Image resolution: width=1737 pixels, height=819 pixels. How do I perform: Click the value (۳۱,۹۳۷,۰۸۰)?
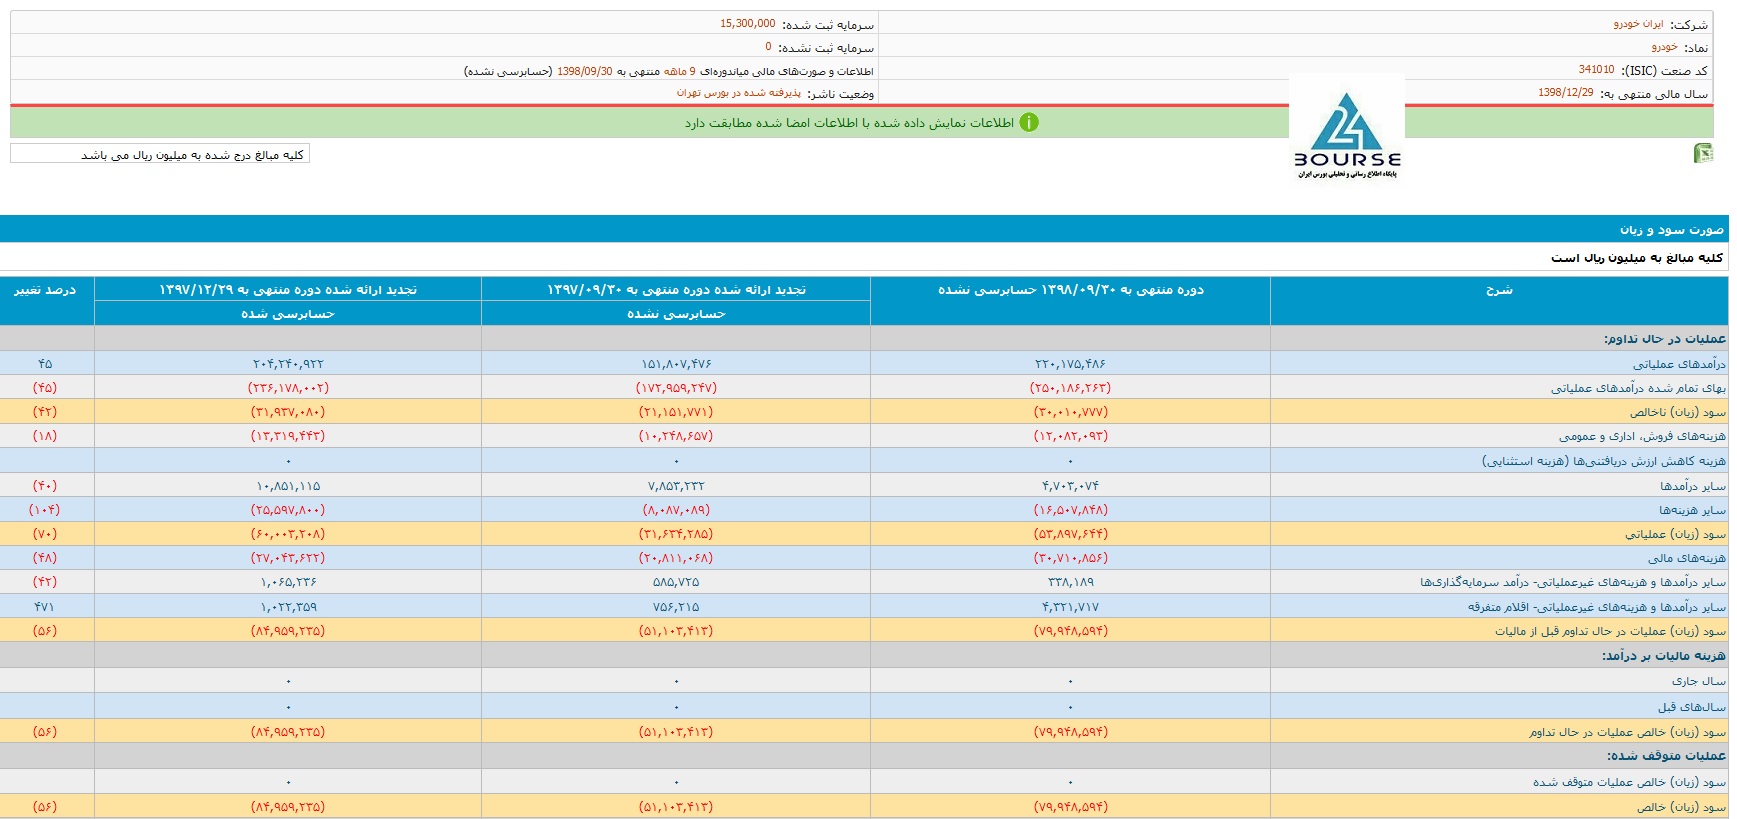click(x=288, y=412)
